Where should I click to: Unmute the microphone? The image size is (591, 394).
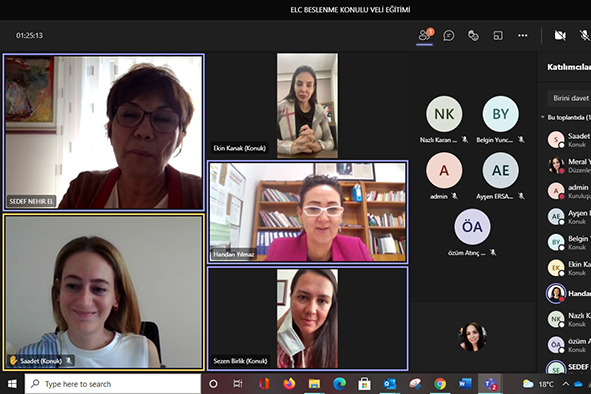click(x=585, y=35)
